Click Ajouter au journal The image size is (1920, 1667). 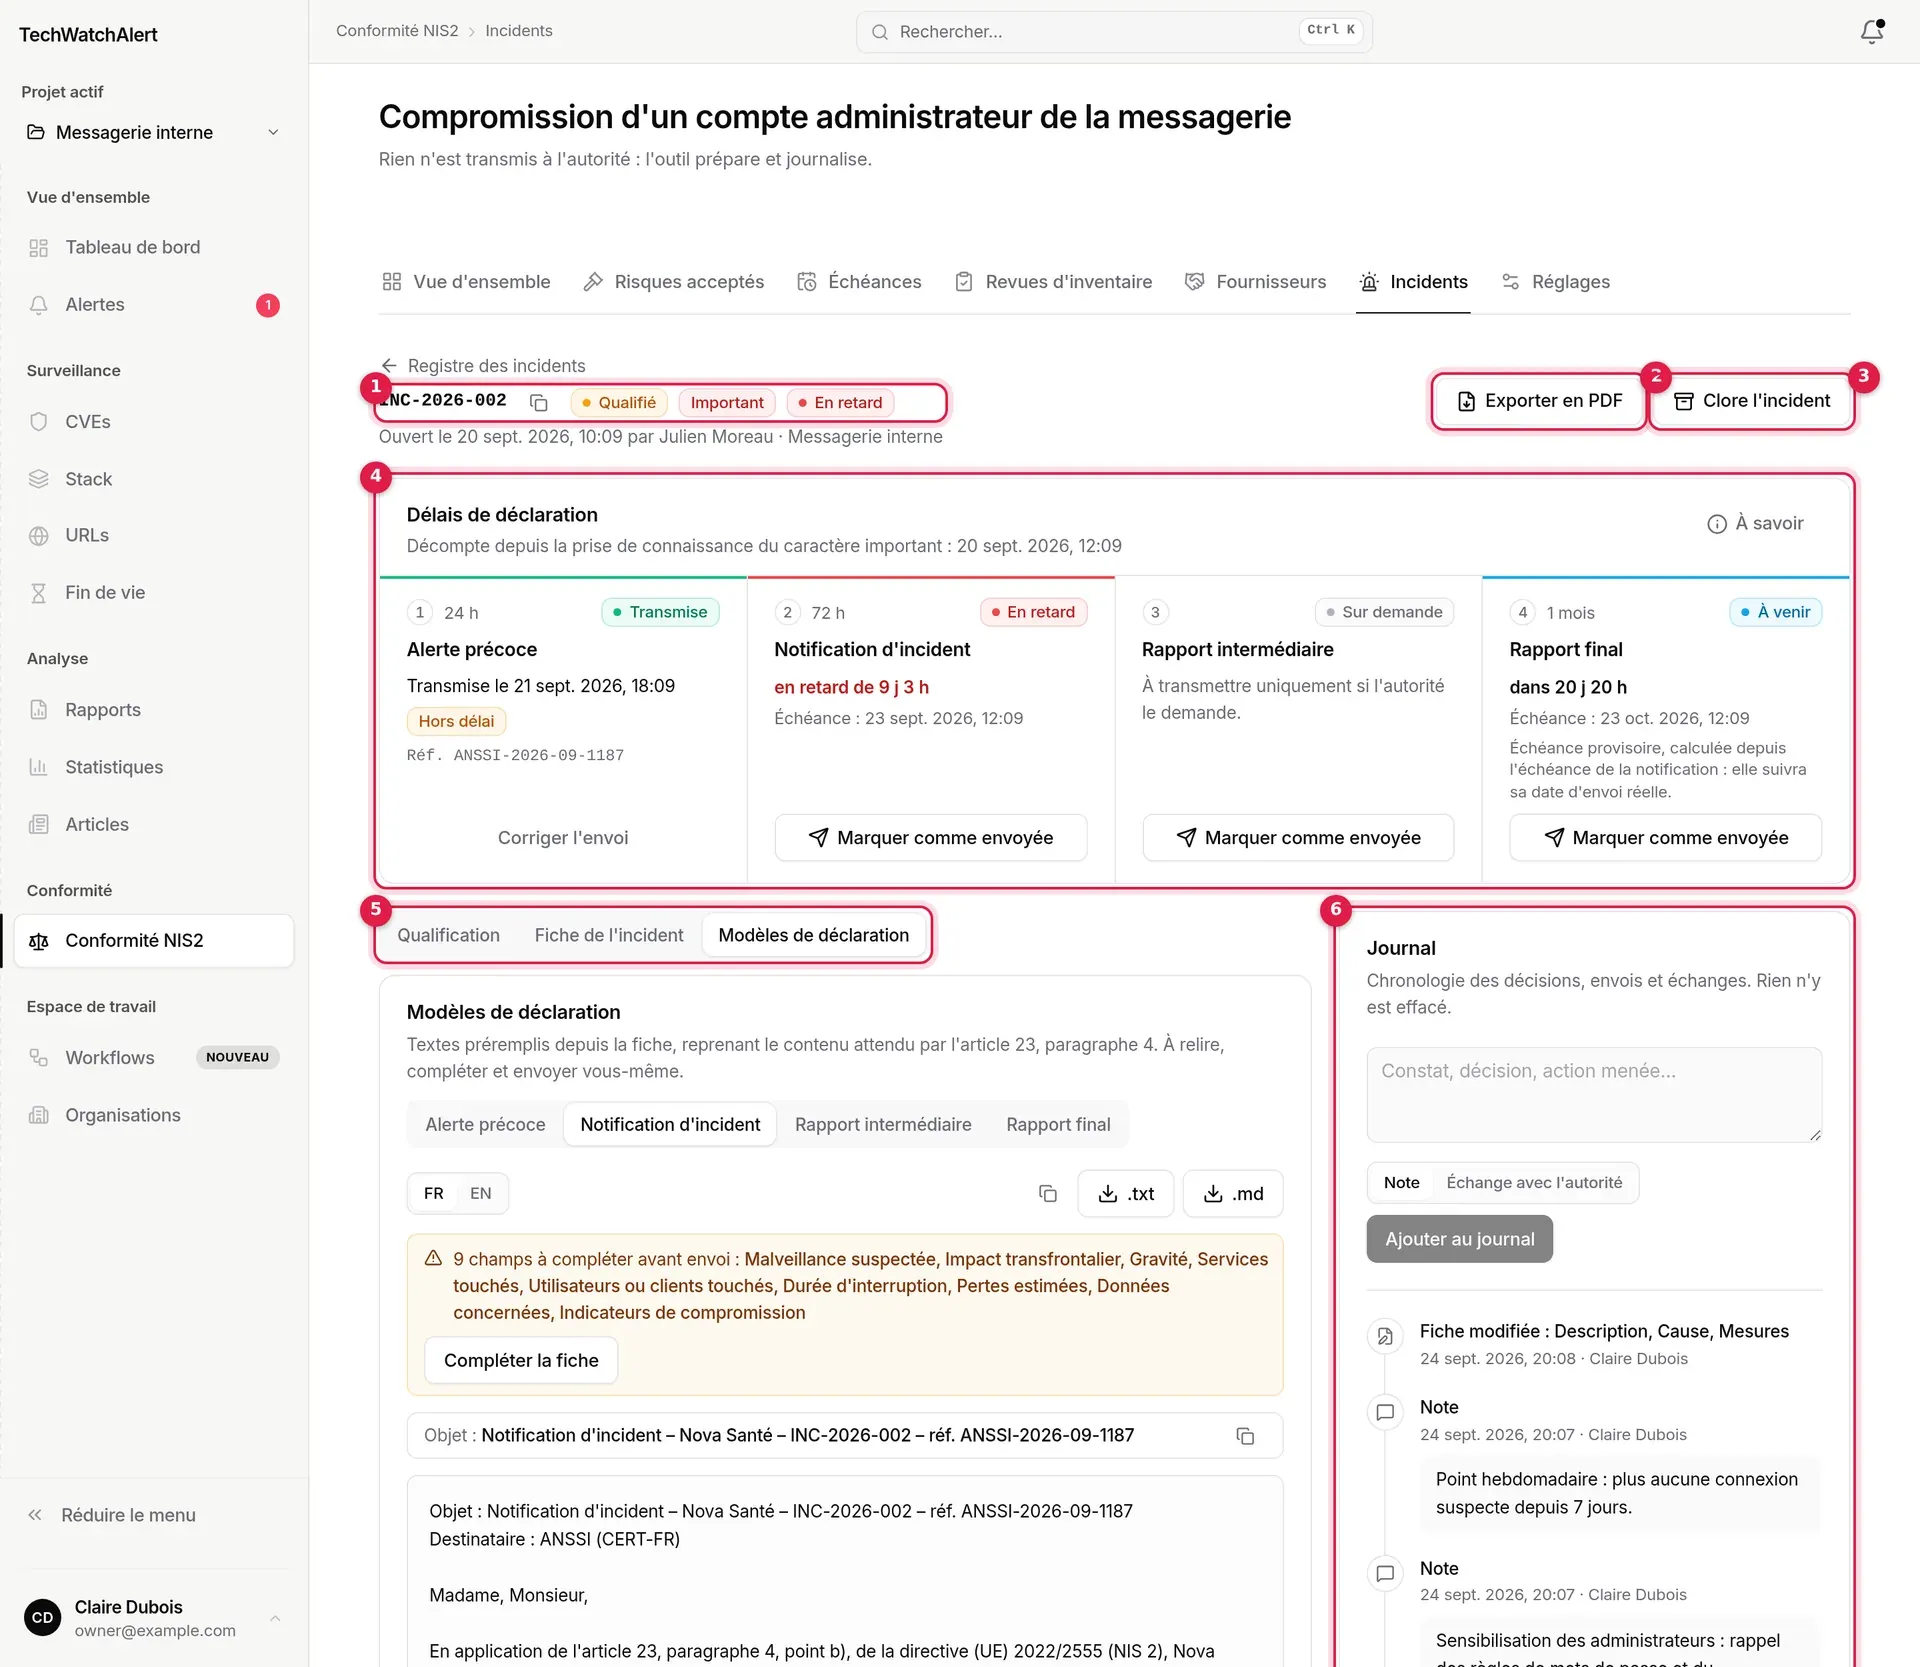point(1459,1239)
